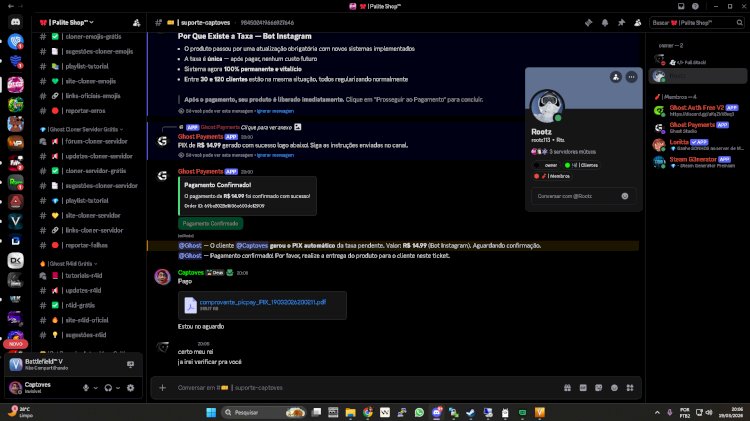750x421 pixels.
Task: Open more options in Rootz profile
Action: (631, 77)
